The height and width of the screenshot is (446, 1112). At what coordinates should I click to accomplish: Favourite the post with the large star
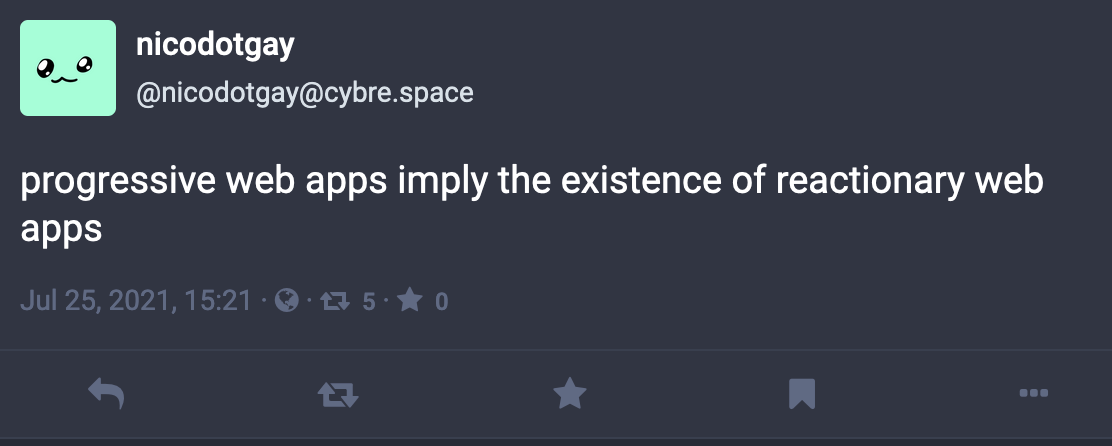point(569,393)
